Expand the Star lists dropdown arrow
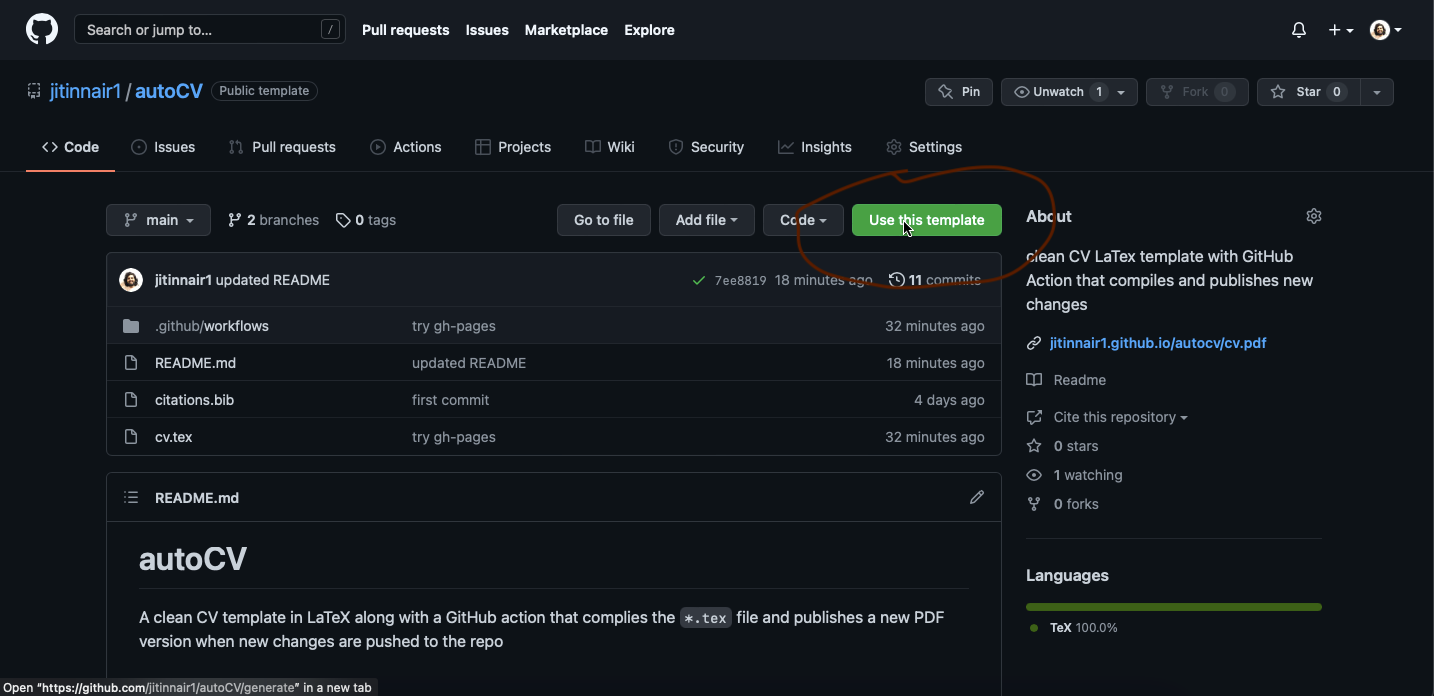This screenshot has height=696, width=1434. click(1377, 92)
